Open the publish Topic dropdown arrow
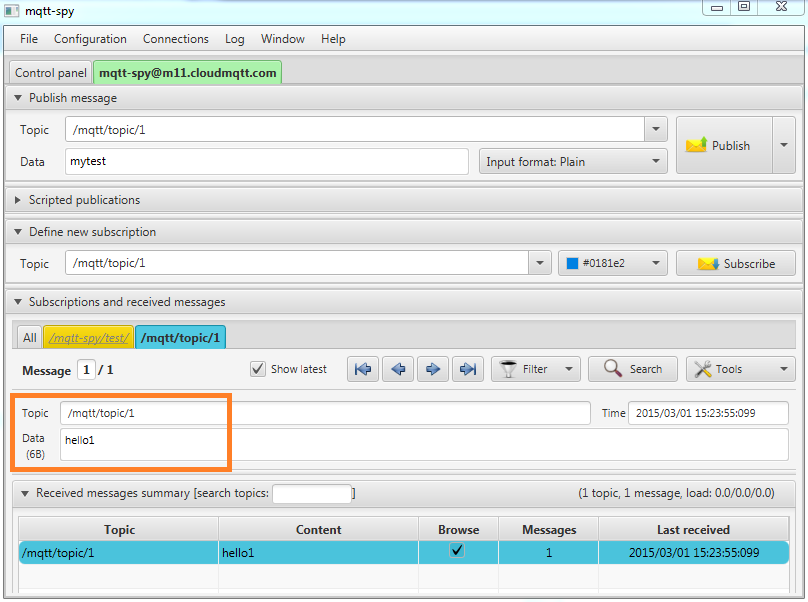Screen dimensions: 808x602 point(655,129)
